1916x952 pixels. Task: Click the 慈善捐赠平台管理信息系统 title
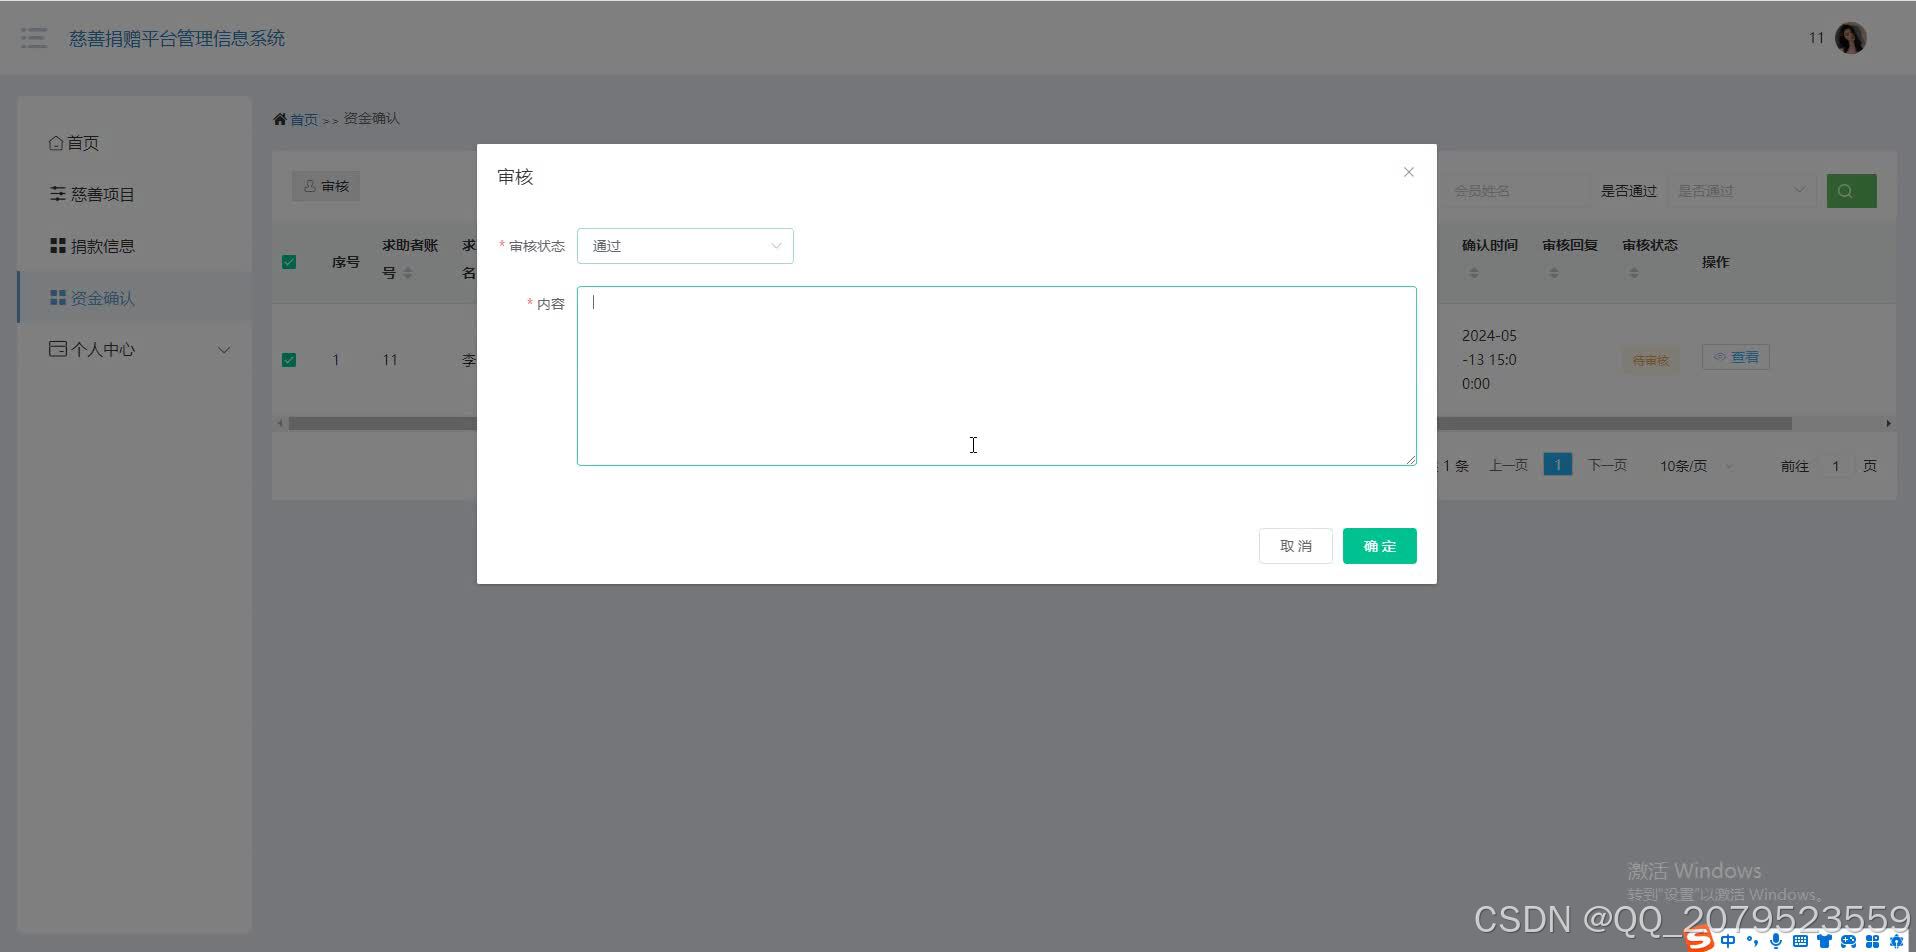click(177, 38)
